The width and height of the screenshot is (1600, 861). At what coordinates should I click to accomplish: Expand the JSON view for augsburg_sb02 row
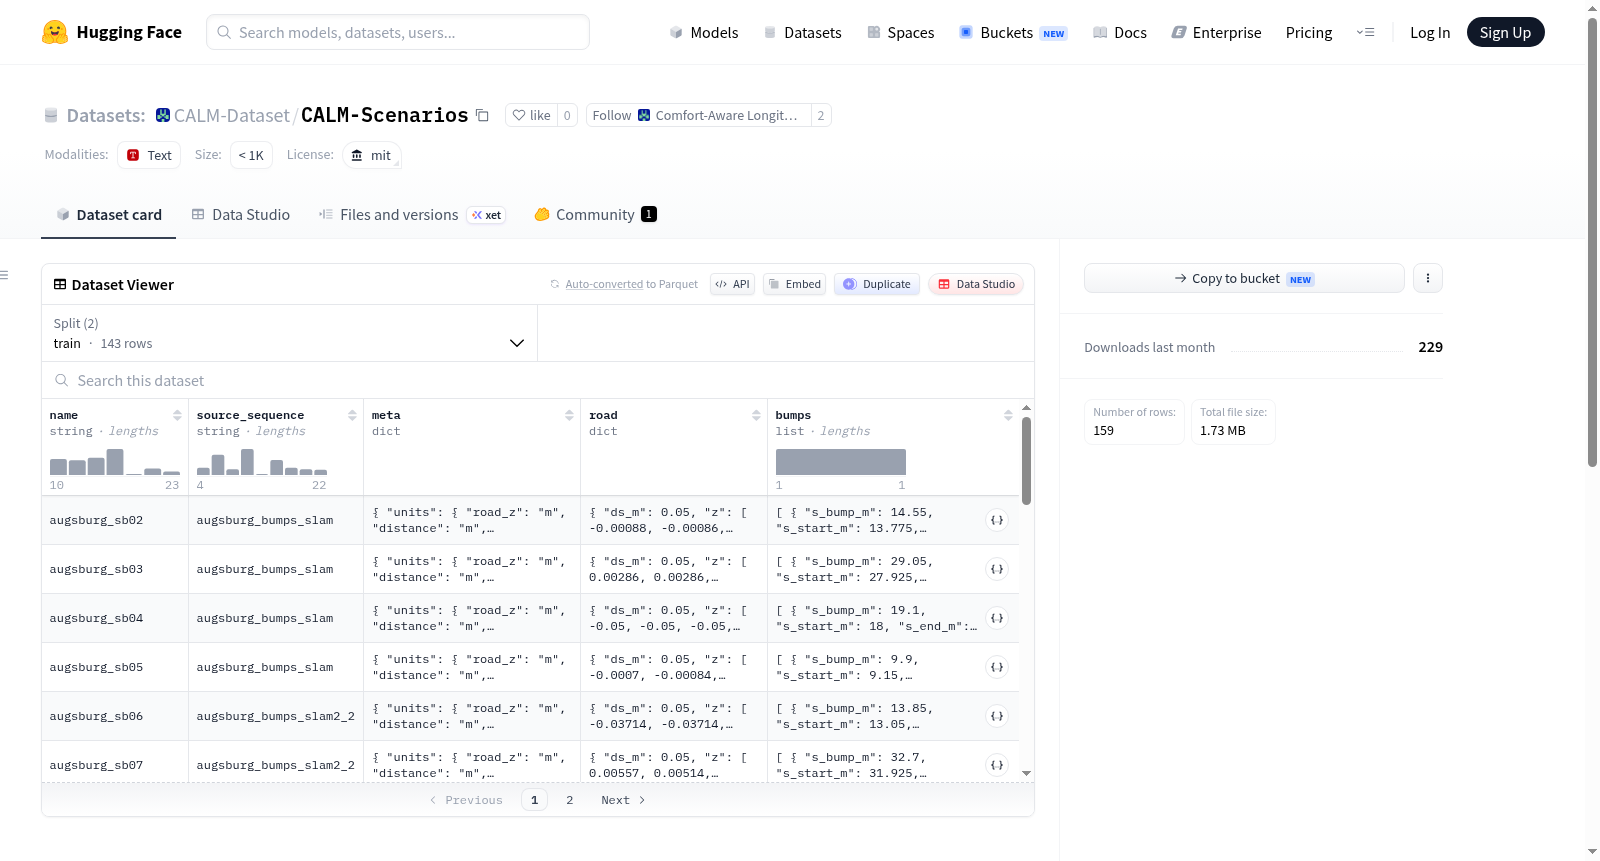997,520
